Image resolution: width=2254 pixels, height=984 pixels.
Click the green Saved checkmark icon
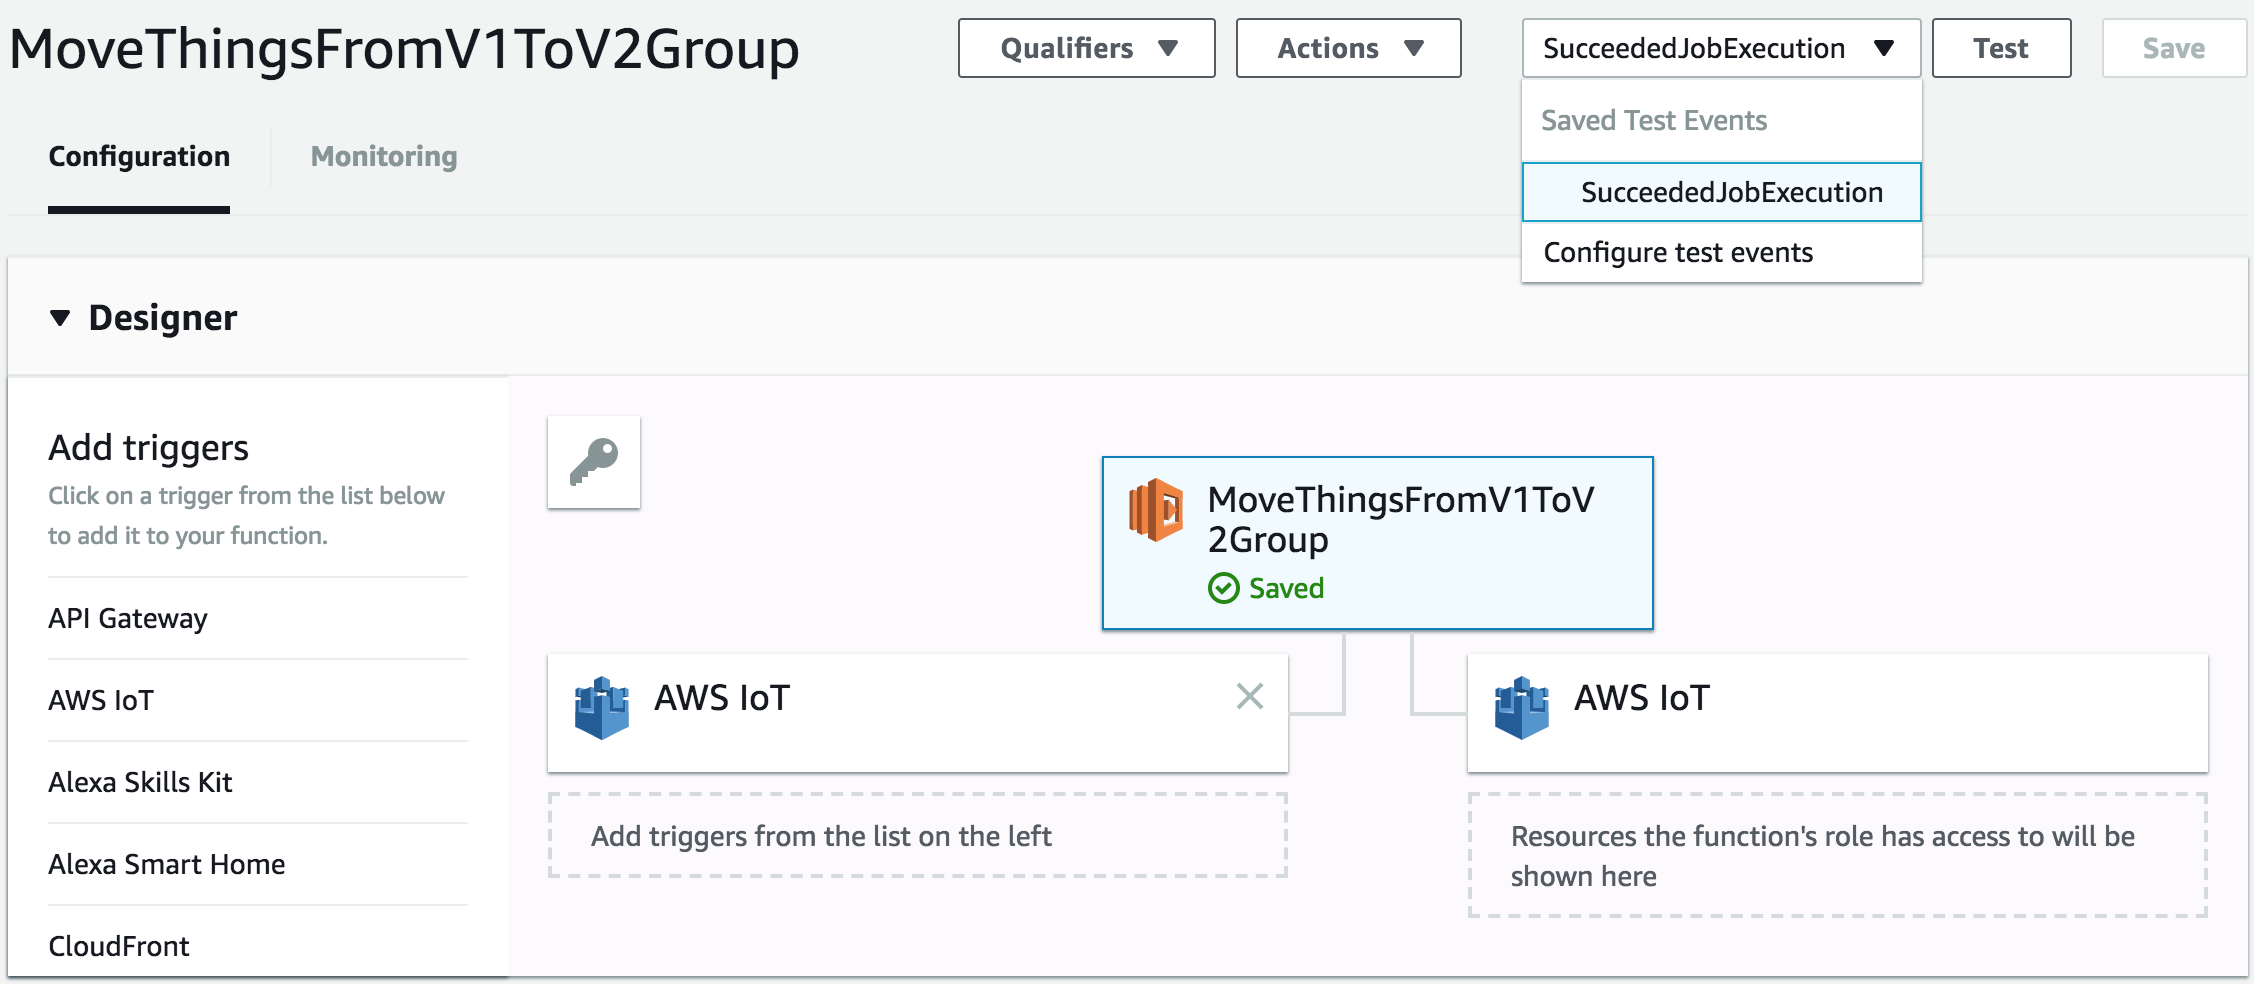click(x=1224, y=588)
